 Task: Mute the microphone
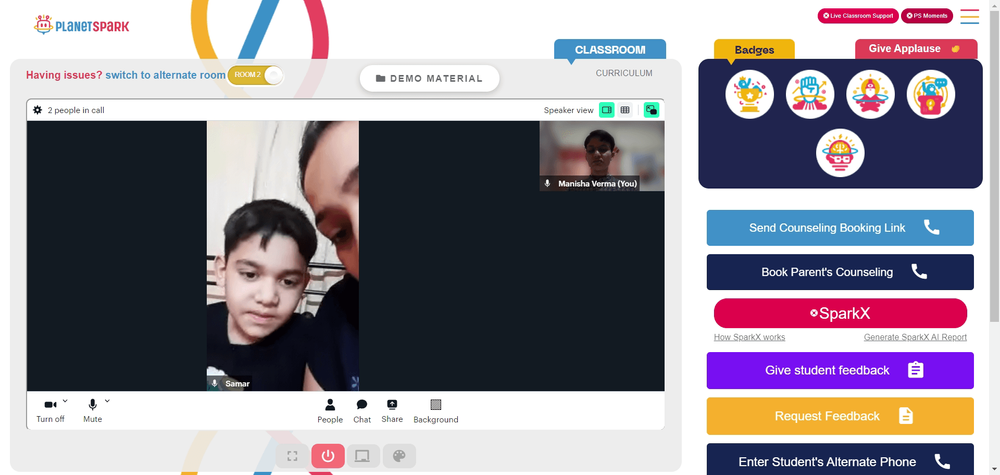pos(92,411)
